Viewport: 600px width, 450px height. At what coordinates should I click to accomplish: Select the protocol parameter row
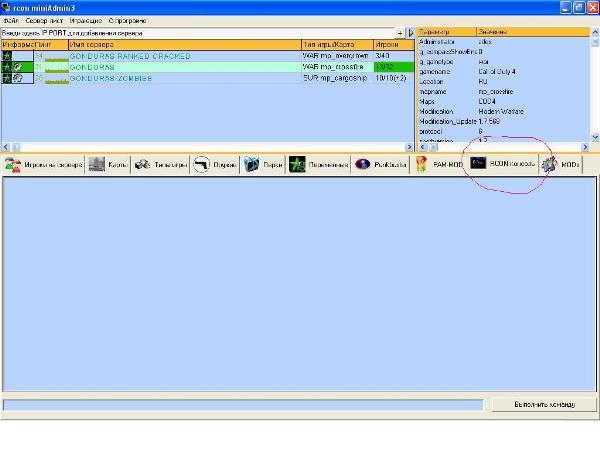coord(503,131)
